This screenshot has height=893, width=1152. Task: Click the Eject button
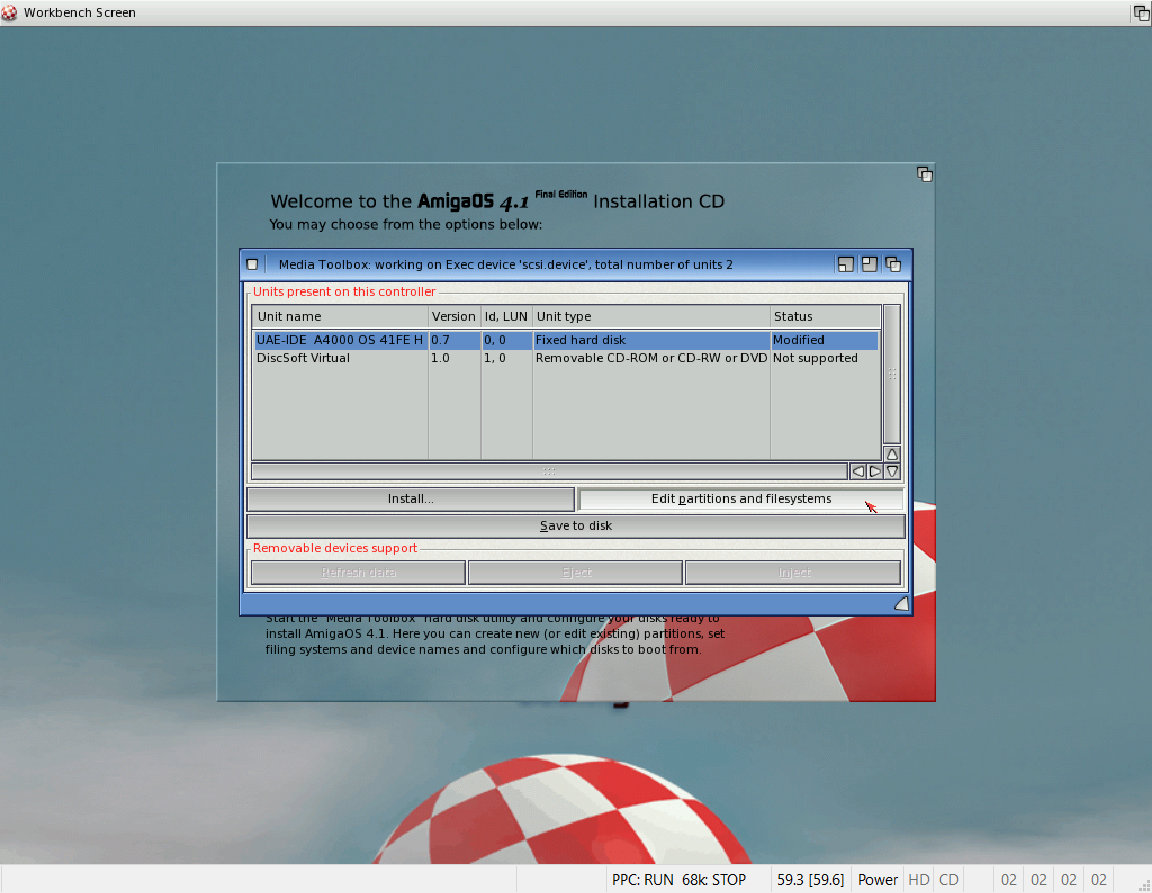(575, 573)
